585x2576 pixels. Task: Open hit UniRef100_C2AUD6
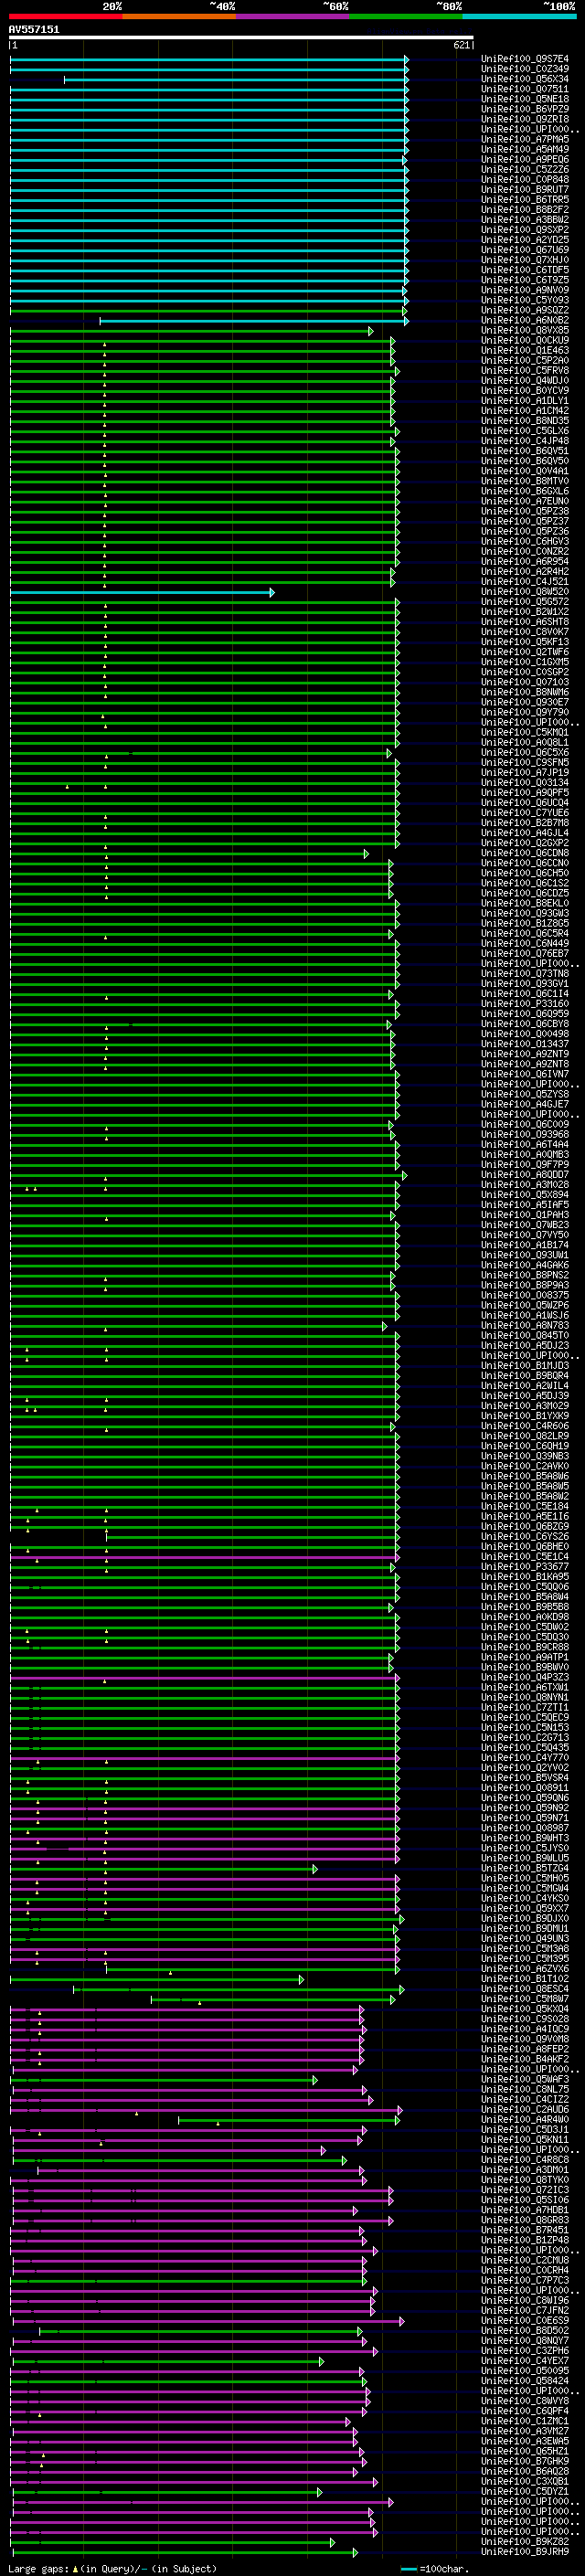coord(525,2110)
